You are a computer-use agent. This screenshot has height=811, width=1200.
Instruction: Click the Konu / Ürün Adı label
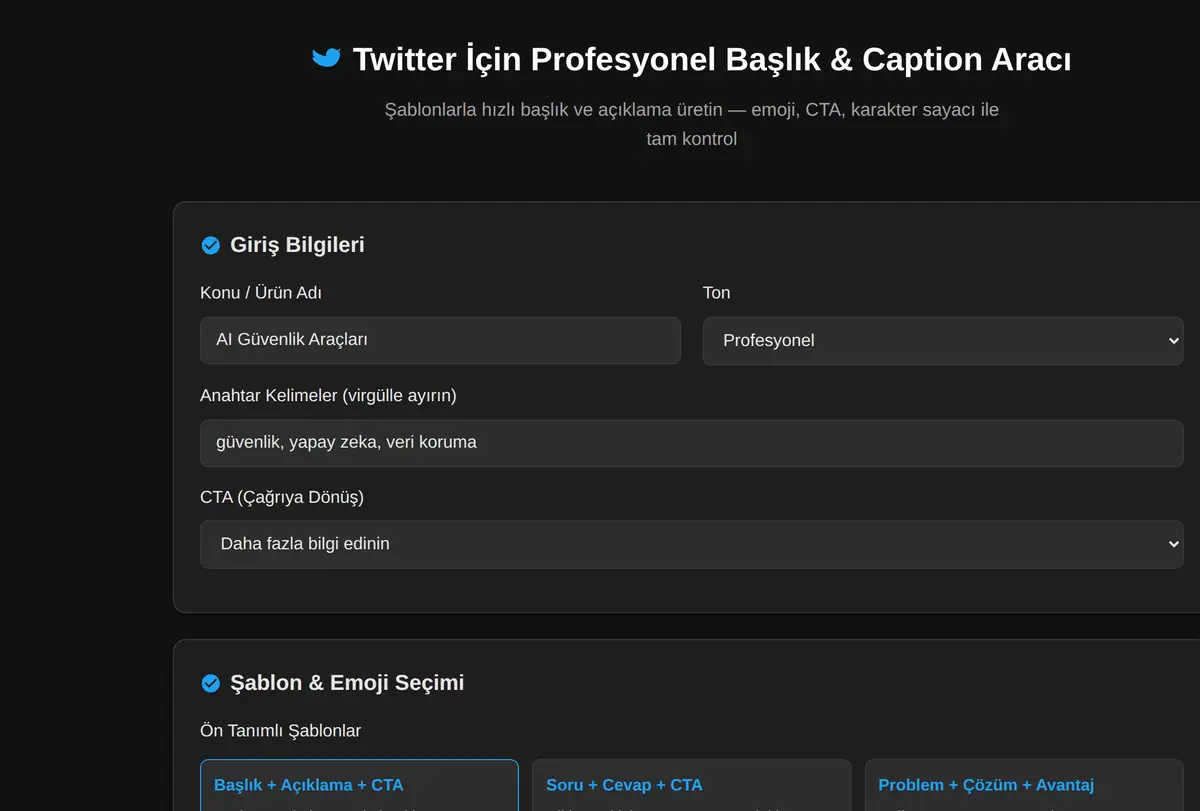click(x=261, y=293)
